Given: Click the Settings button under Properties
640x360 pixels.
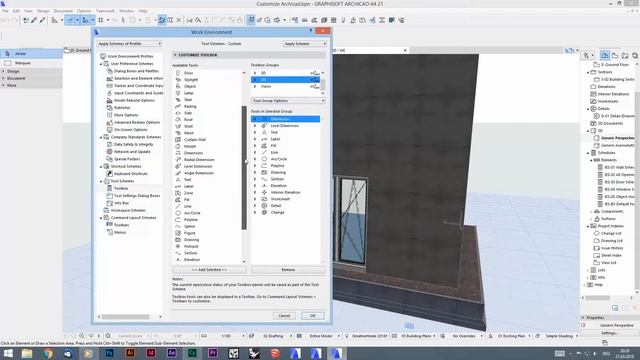Looking at the screenshot, I should tap(609, 333).
